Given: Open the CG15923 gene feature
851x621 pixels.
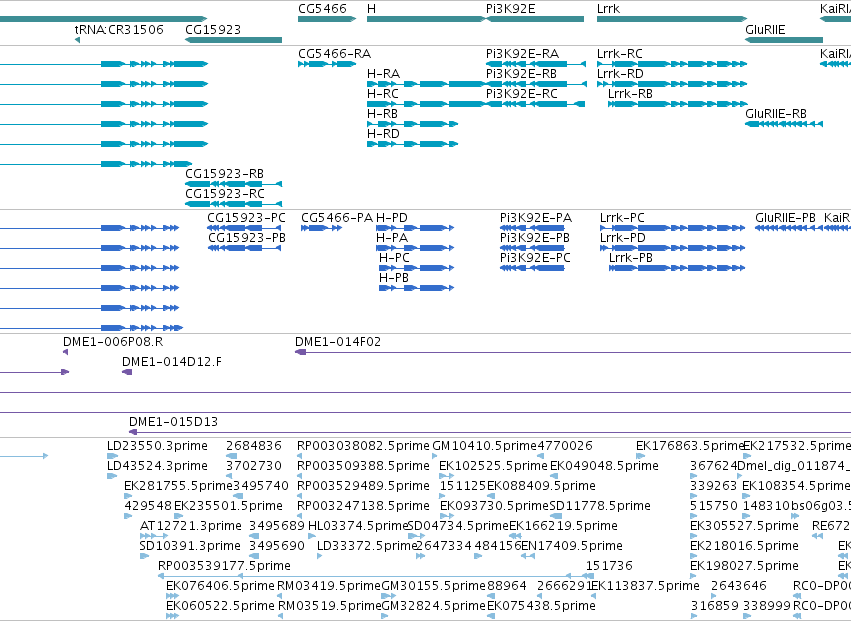Looking at the screenshot, I should tap(233, 40).
